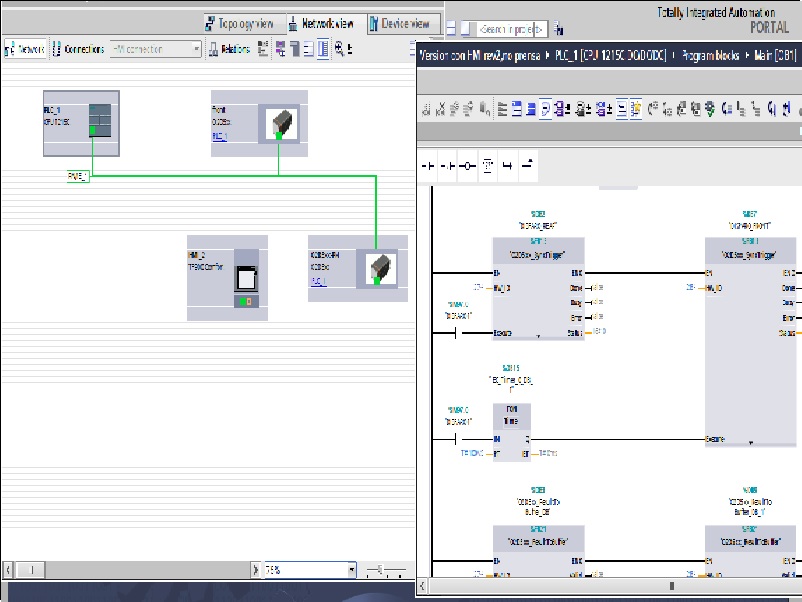Click the PLC_1 link on bottom-right device
This screenshot has height=602, width=802.
tap(318, 282)
